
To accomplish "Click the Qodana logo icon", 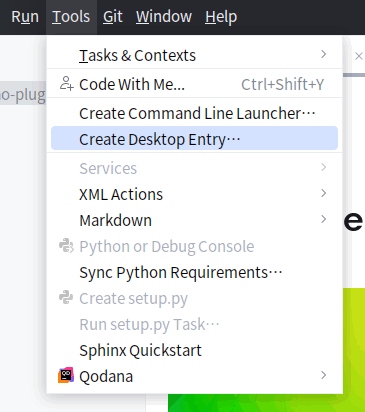I will coord(66,376).
